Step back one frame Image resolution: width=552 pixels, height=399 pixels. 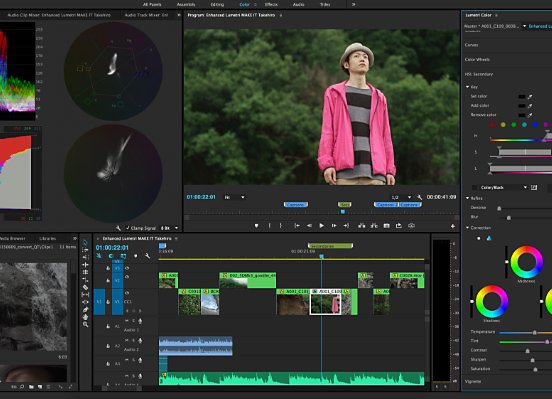click(x=309, y=226)
